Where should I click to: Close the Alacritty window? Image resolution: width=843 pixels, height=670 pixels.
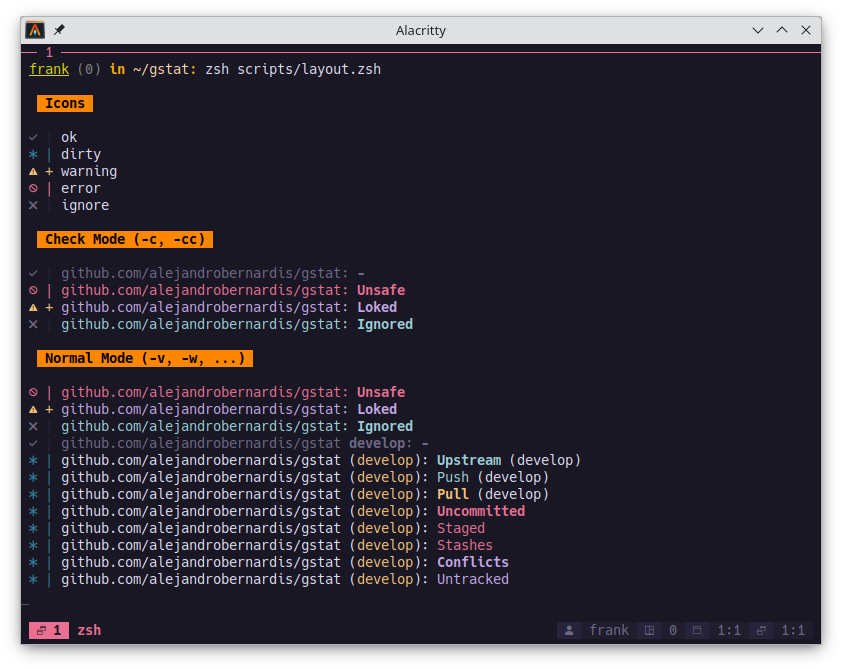[x=806, y=30]
